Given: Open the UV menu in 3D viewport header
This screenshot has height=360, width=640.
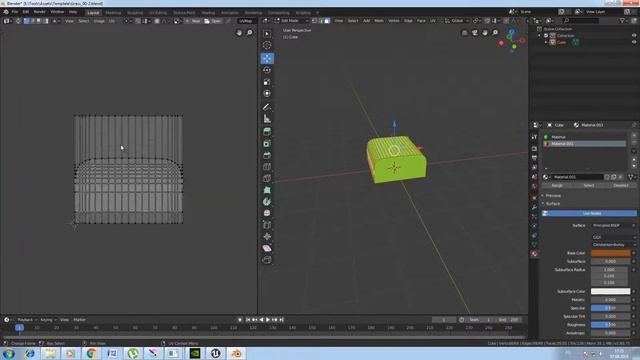Looking at the screenshot, I should click(433, 20).
